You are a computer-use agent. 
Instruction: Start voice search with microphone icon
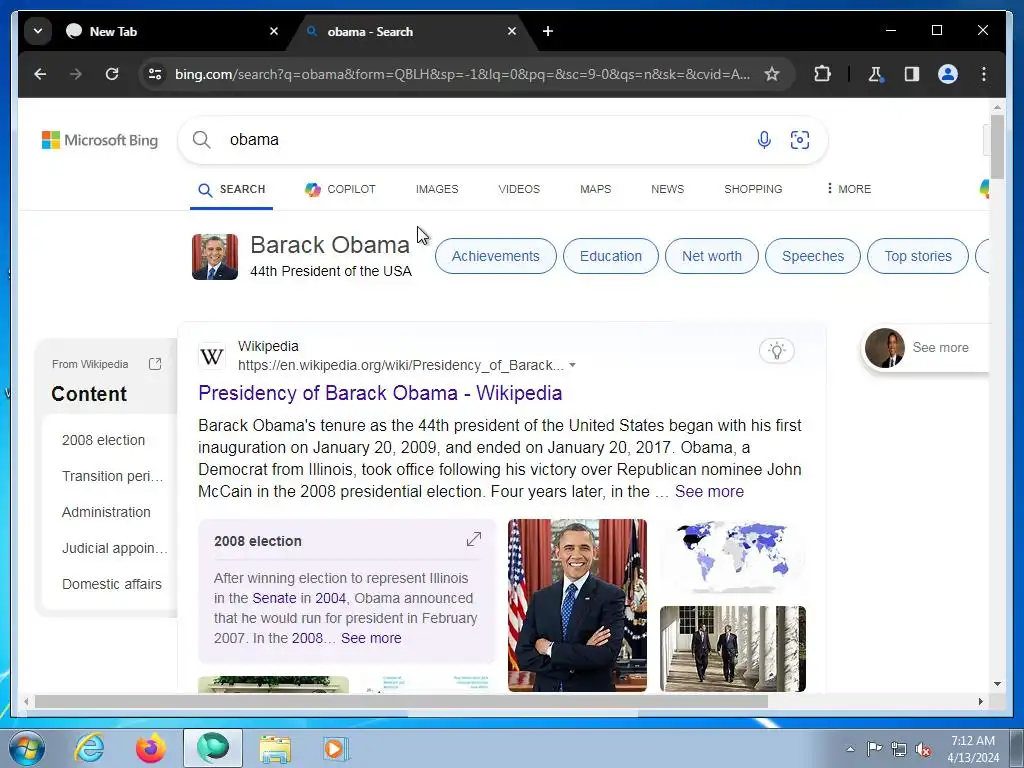tap(764, 140)
